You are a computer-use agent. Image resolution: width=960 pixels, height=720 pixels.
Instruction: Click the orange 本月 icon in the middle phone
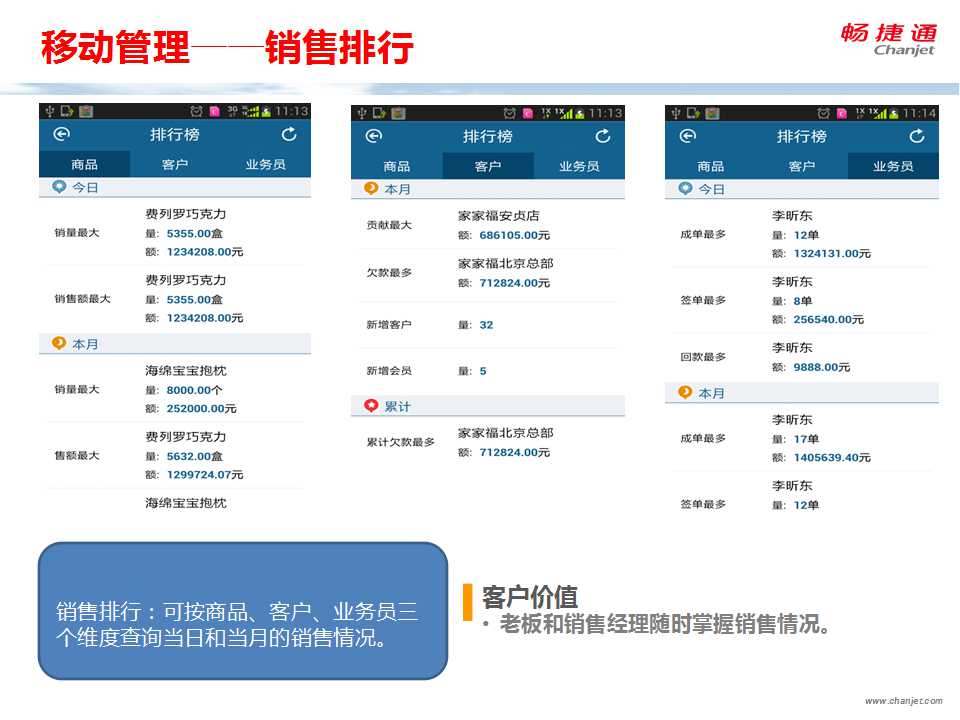pos(371,188)
